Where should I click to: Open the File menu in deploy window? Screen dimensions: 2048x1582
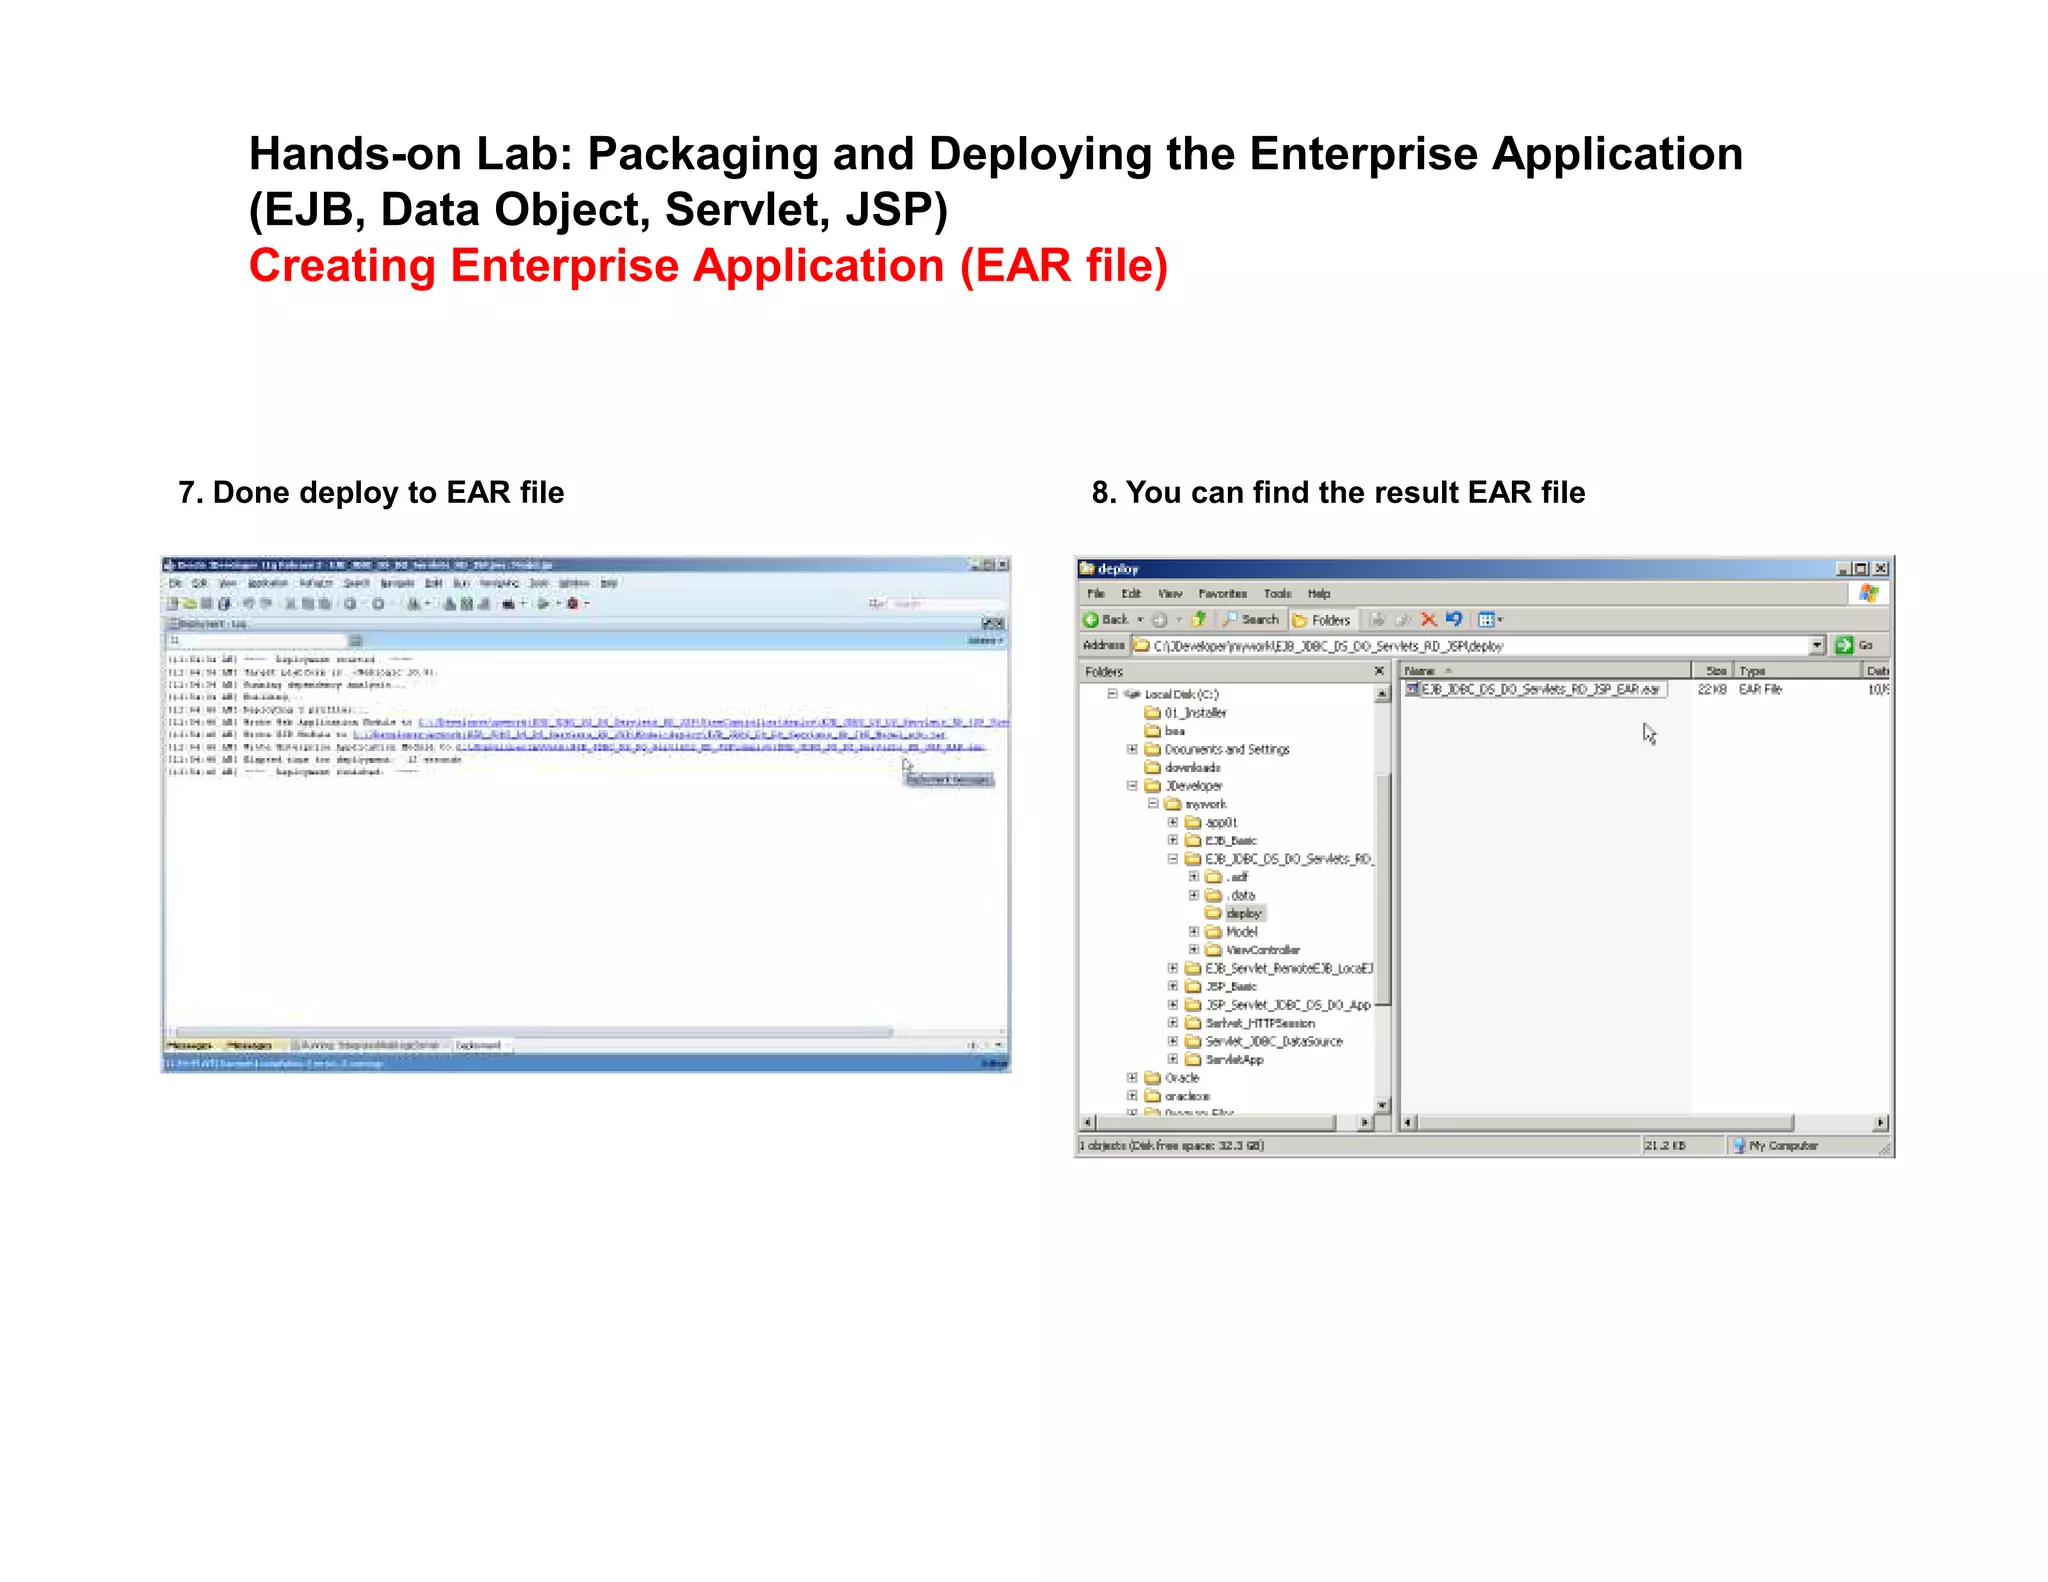point(1096,594)
